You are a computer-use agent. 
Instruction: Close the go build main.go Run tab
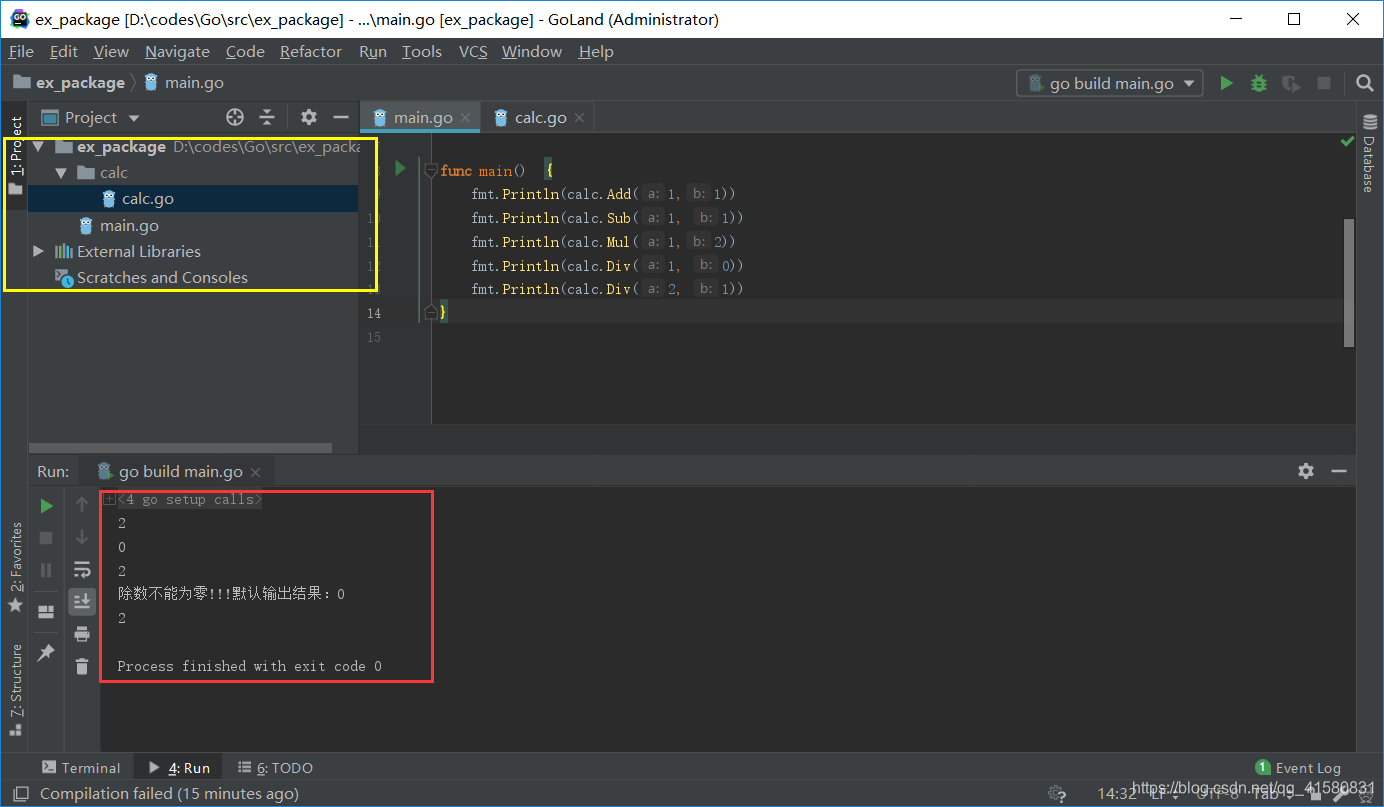pyautogui.click(x=255, y=472)
